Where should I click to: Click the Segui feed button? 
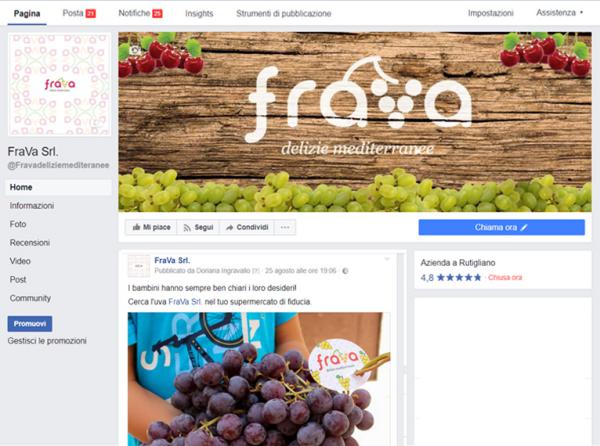click(198, 227)
